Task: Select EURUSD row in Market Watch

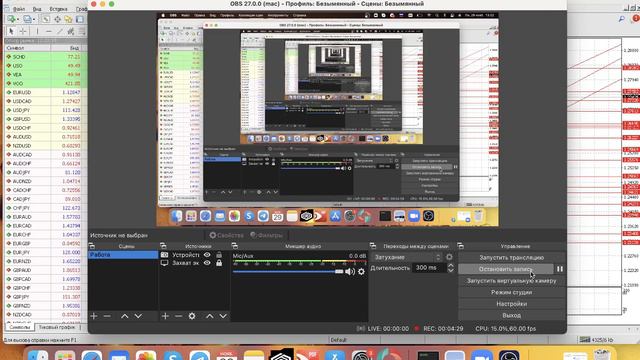Action: tap(45, 92)
